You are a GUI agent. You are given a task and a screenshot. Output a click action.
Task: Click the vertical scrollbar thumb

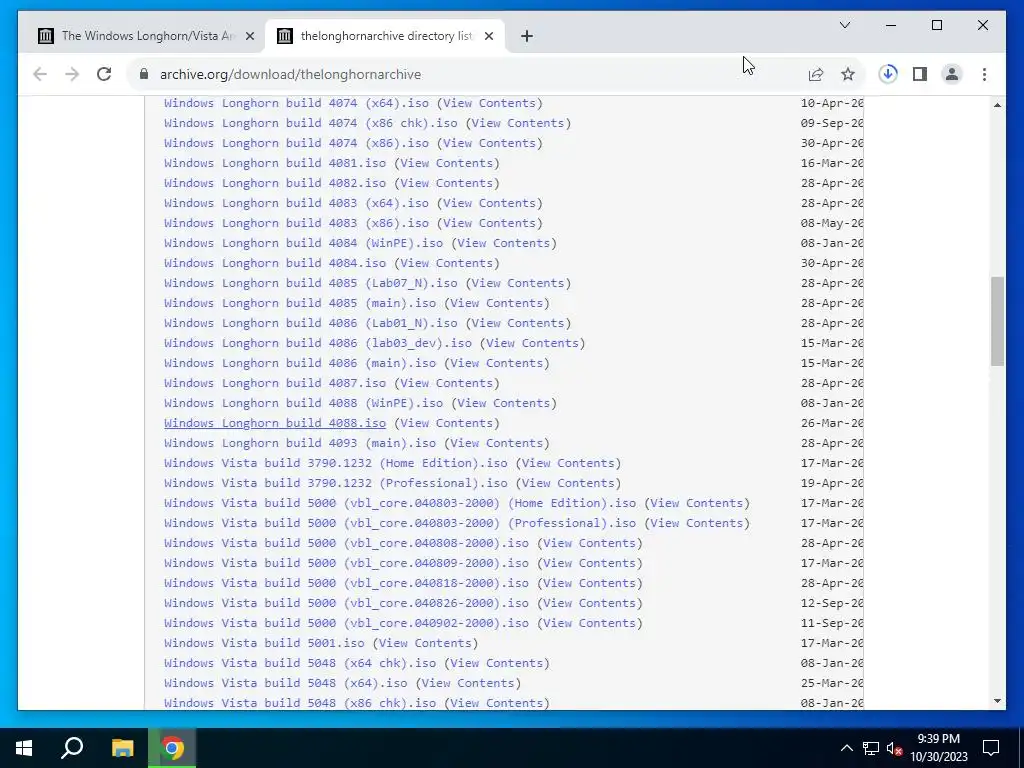[997, 321]
